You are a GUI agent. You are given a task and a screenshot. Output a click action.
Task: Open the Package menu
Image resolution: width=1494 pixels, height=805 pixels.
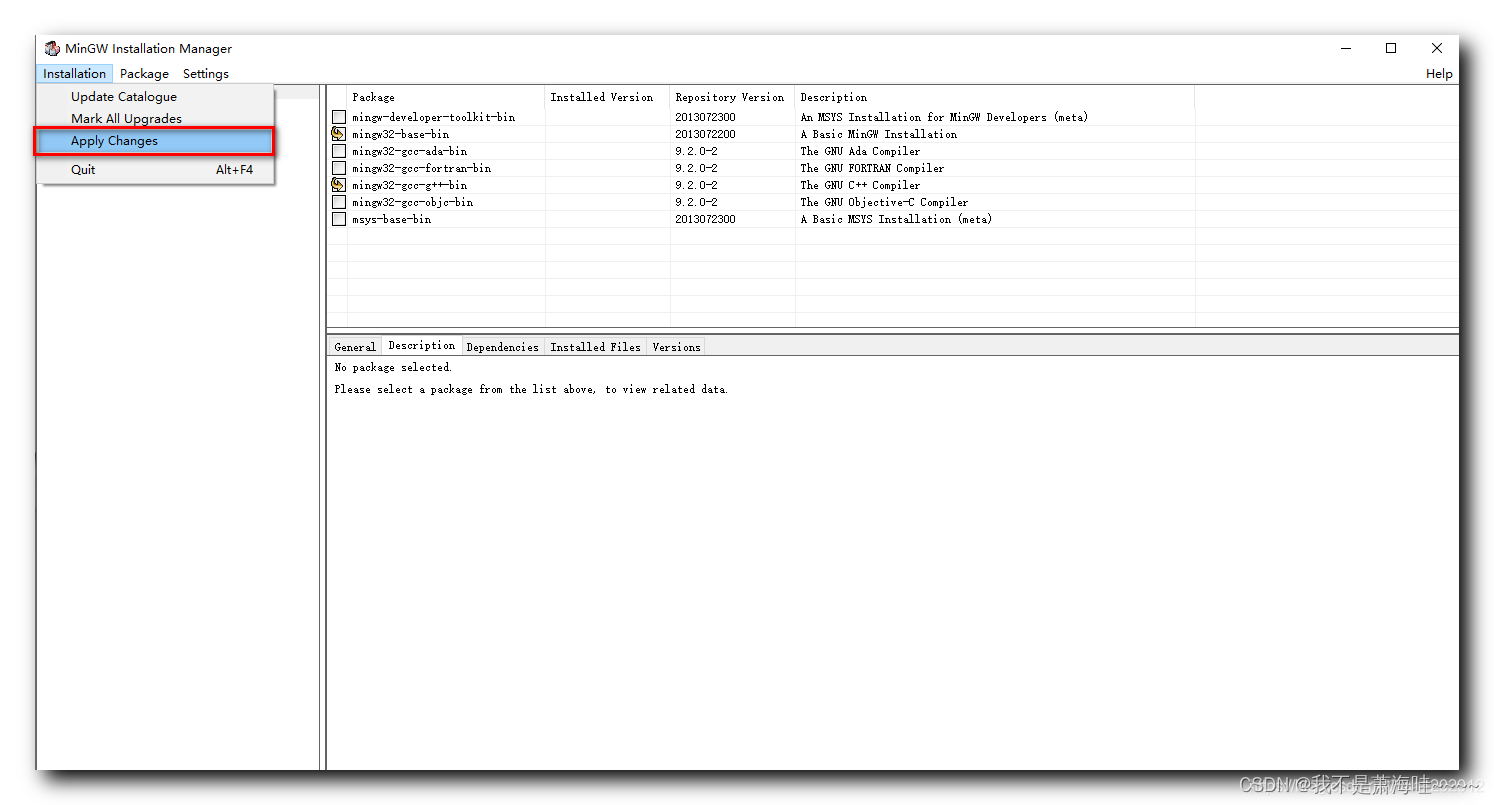point(144,73)
